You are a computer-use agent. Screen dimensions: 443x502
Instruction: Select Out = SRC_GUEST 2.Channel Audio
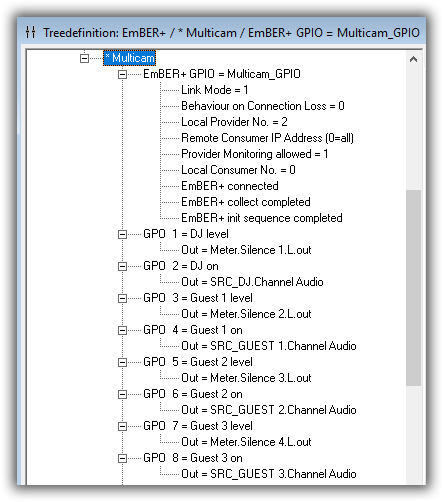pyautogui.click(x=269, y=410)
